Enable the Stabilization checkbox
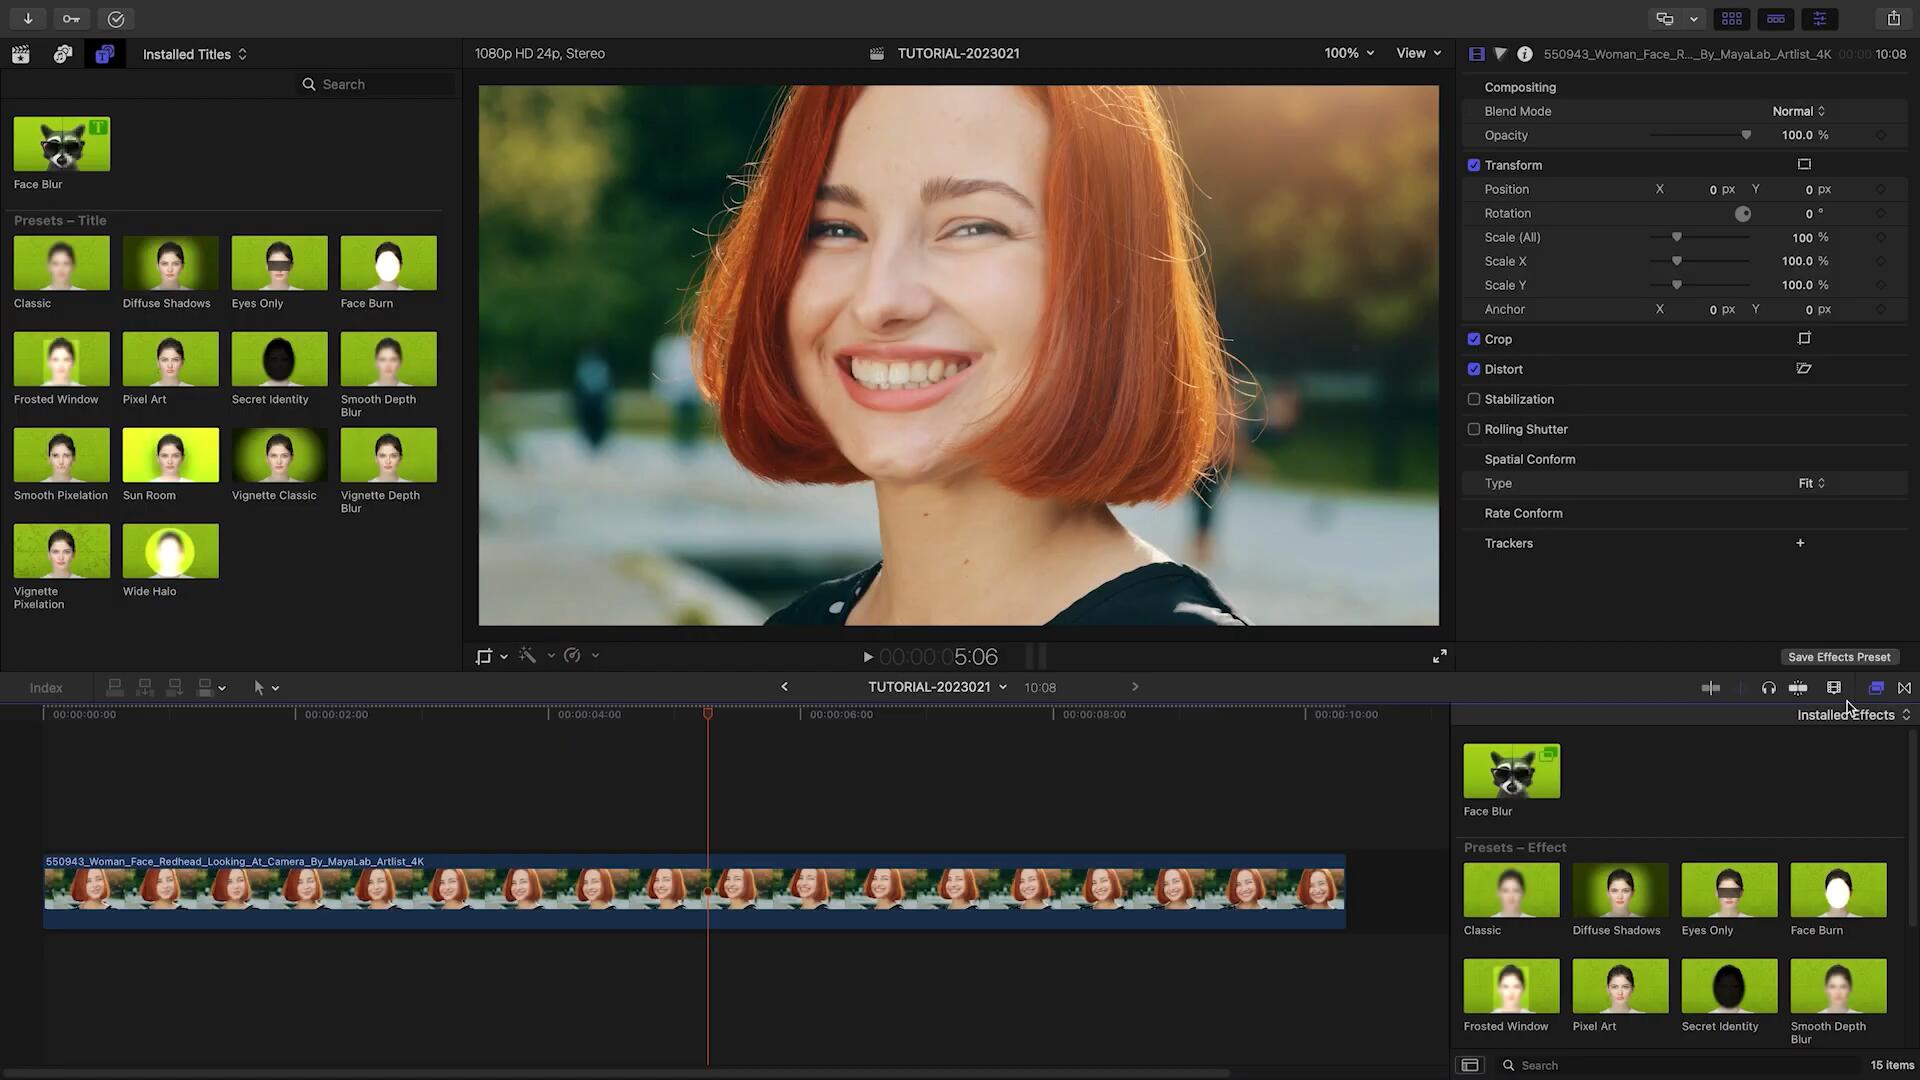 click(x=1473, y=399)
